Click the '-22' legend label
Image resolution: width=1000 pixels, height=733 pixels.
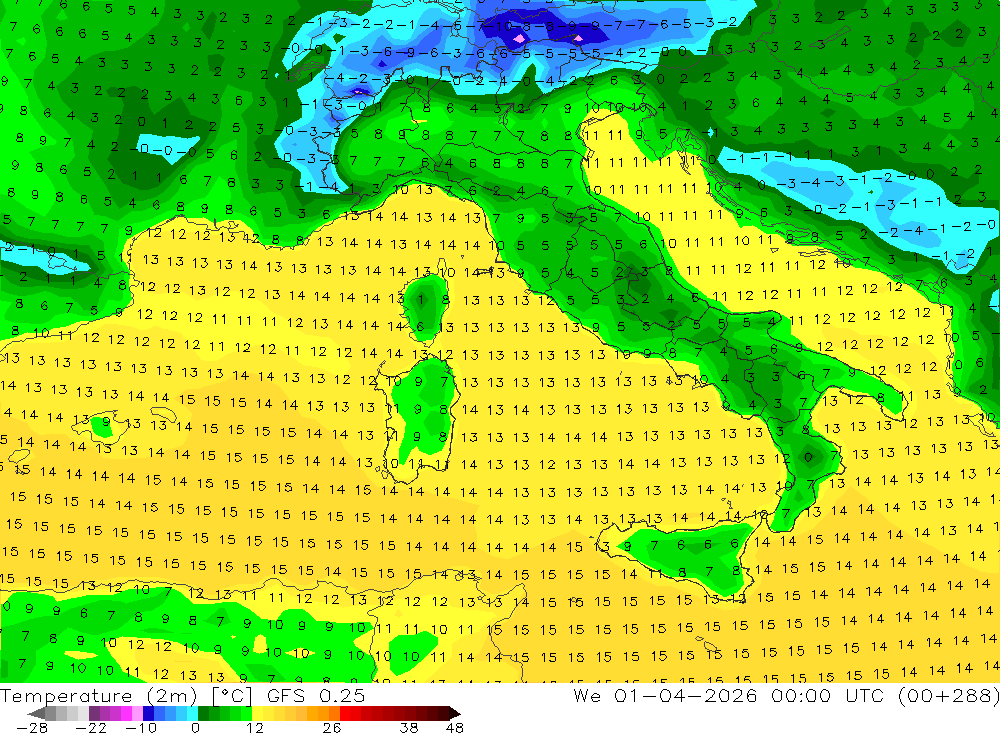click(91, 727)
